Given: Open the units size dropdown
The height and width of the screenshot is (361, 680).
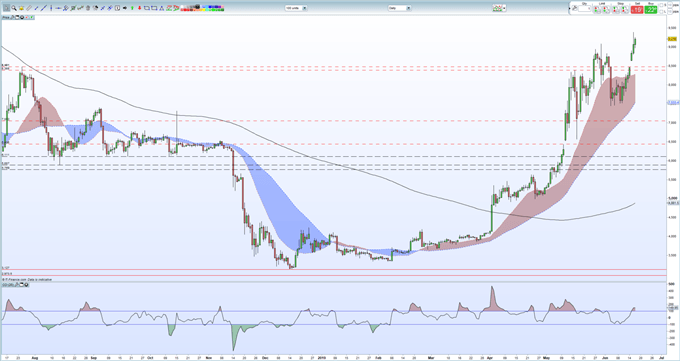Looking at the screenshot, I should pos(296,8).
